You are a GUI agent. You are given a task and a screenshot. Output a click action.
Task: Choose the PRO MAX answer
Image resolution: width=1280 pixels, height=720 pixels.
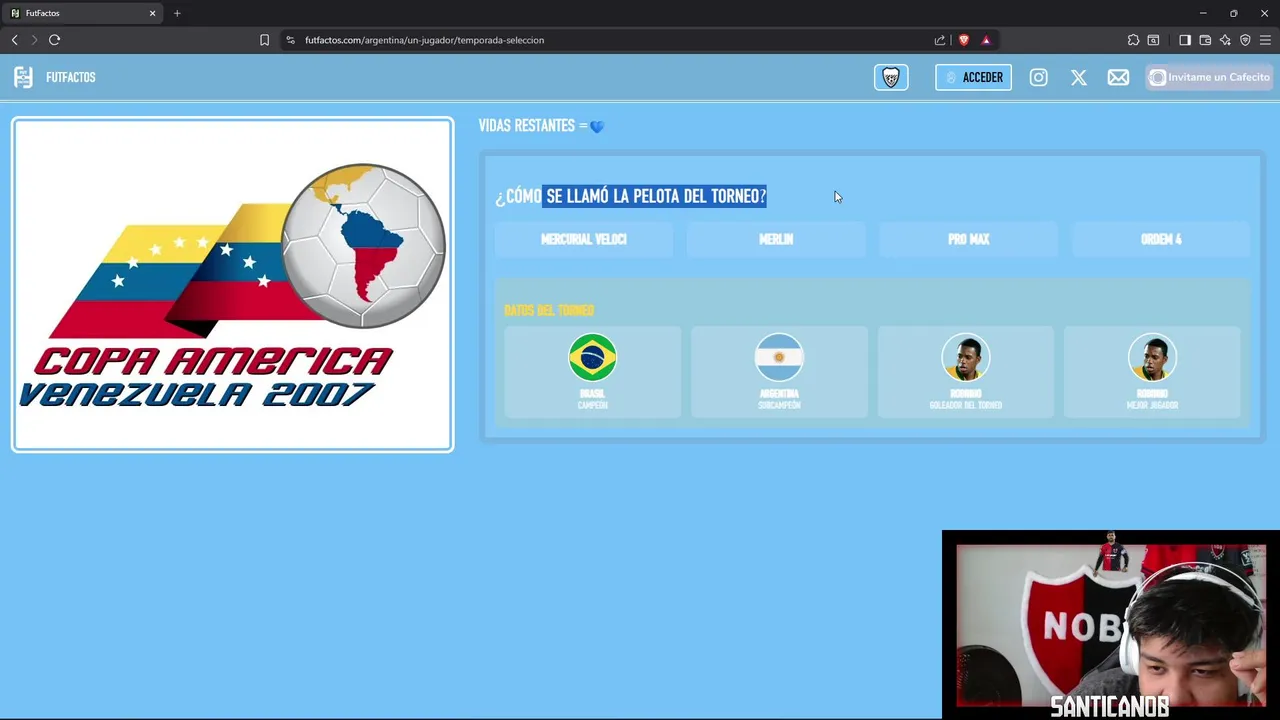pos(968,240)
